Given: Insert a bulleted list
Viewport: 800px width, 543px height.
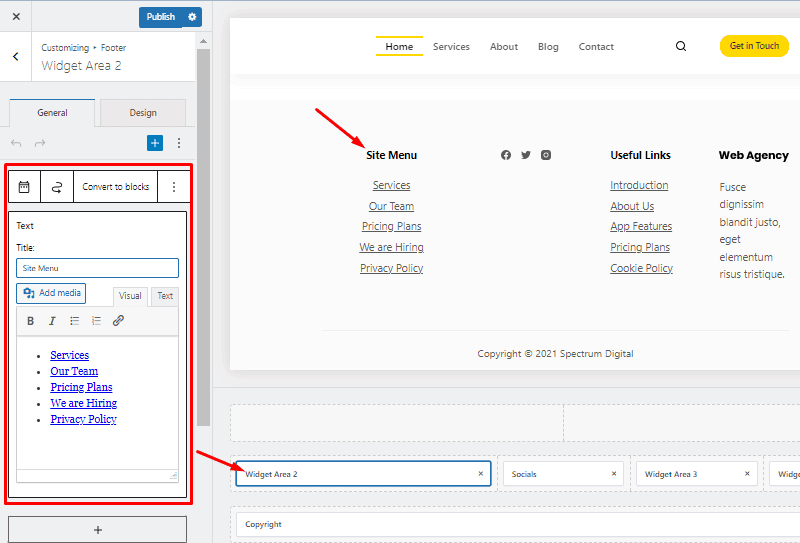Looking at the screenshot, I should [x=74, y=321].
